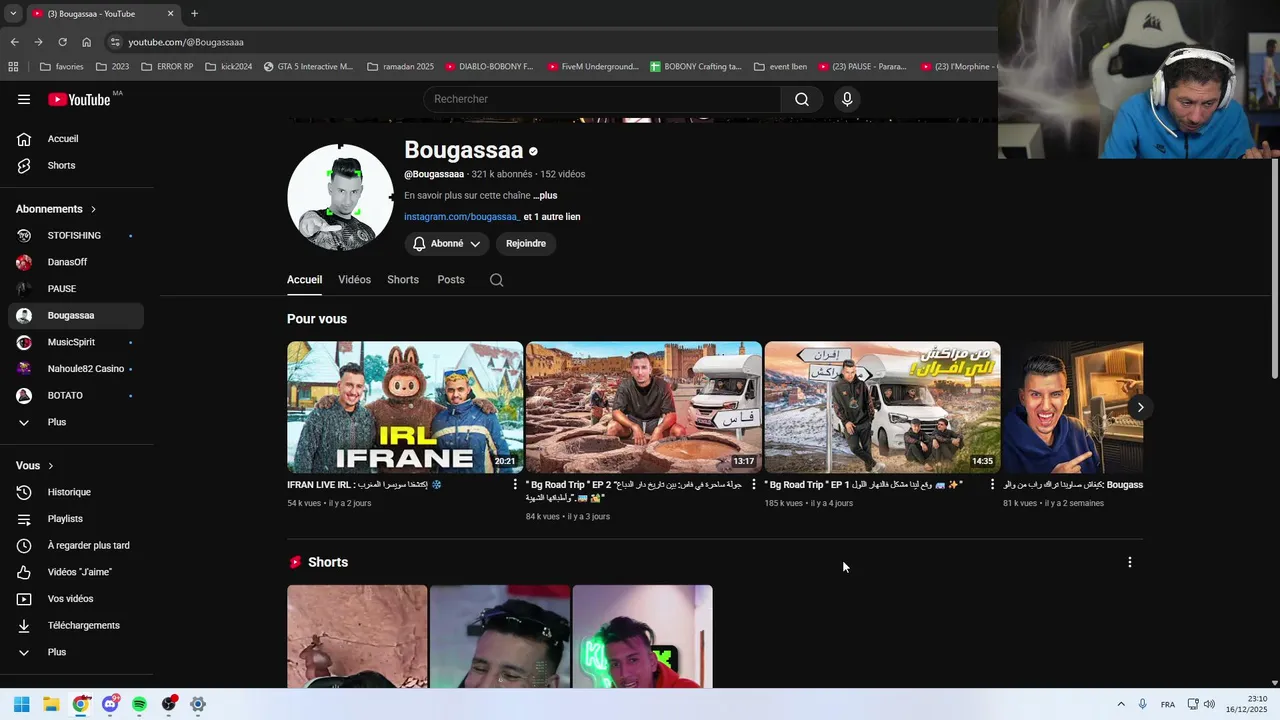Open instagram.com/bougassaa_ link
The width and height of the screenshot is (1280, 720).
tap(462, 217)
